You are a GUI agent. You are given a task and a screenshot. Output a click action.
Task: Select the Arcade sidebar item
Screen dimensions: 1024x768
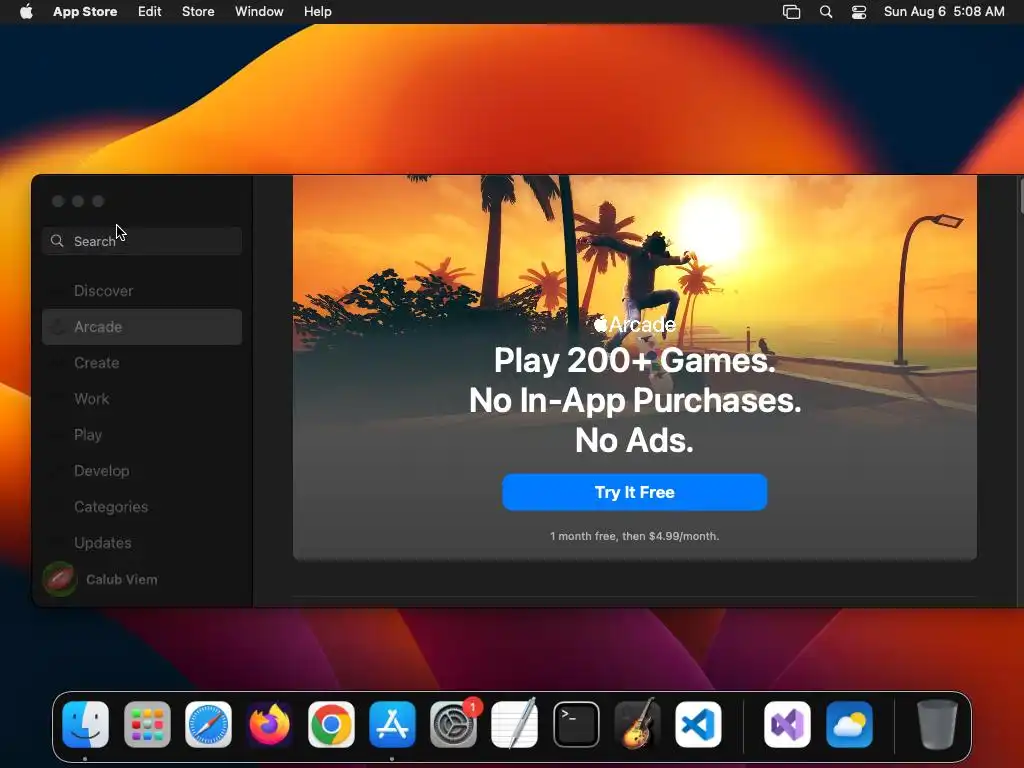pyautogui.click(x=142, y=327)
